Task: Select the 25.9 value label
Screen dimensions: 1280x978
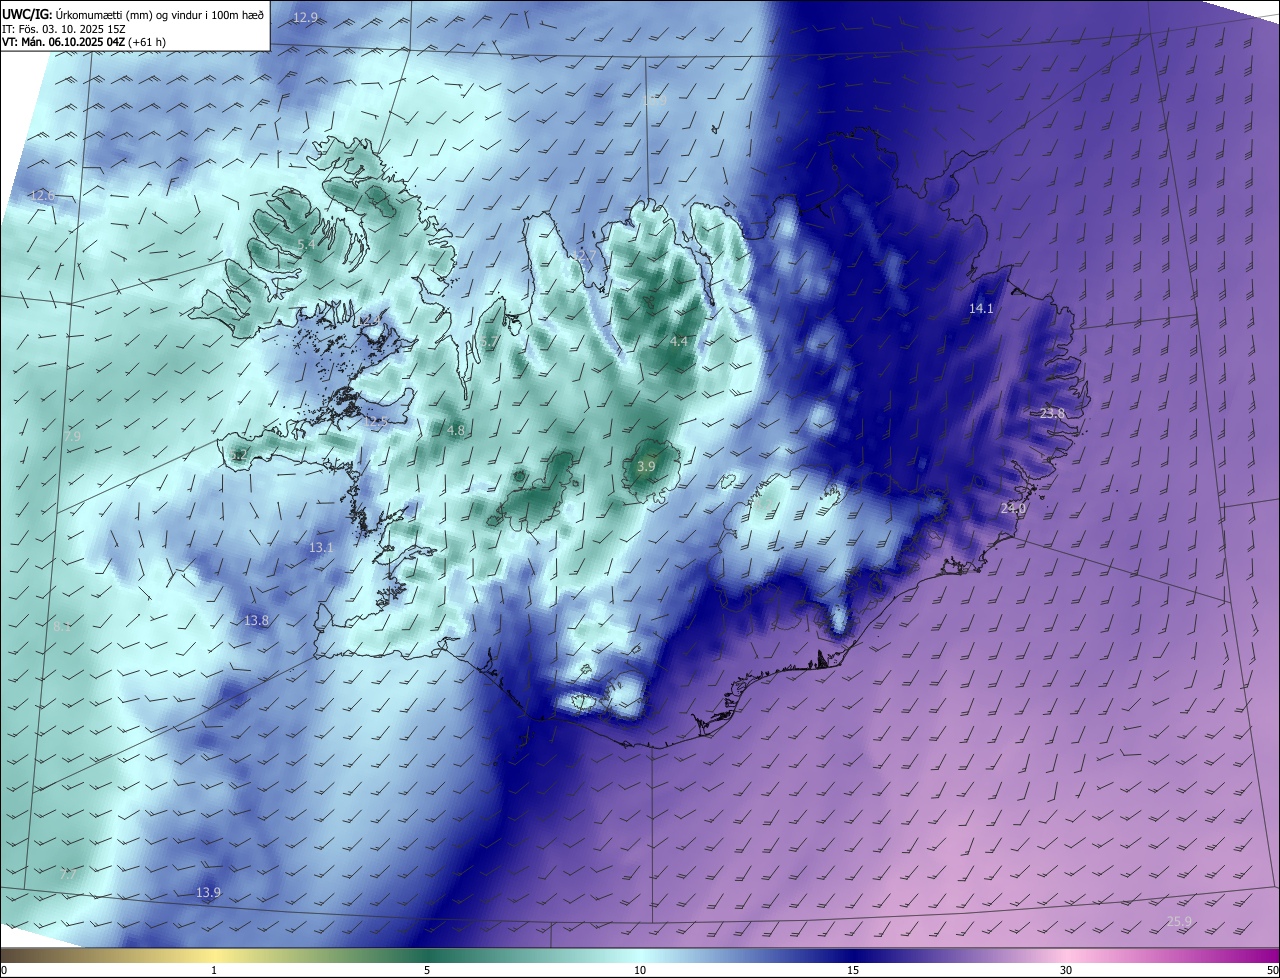Action: point(1180,921)
